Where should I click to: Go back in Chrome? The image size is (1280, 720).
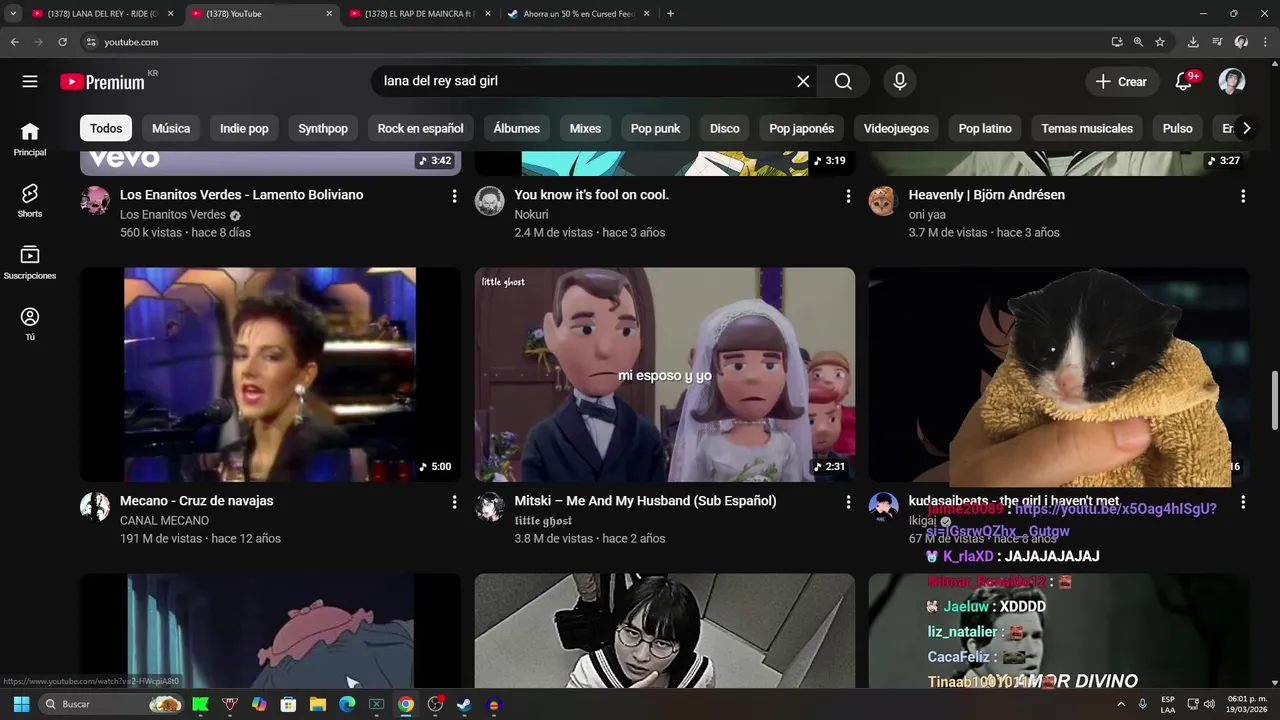[14, 42]
